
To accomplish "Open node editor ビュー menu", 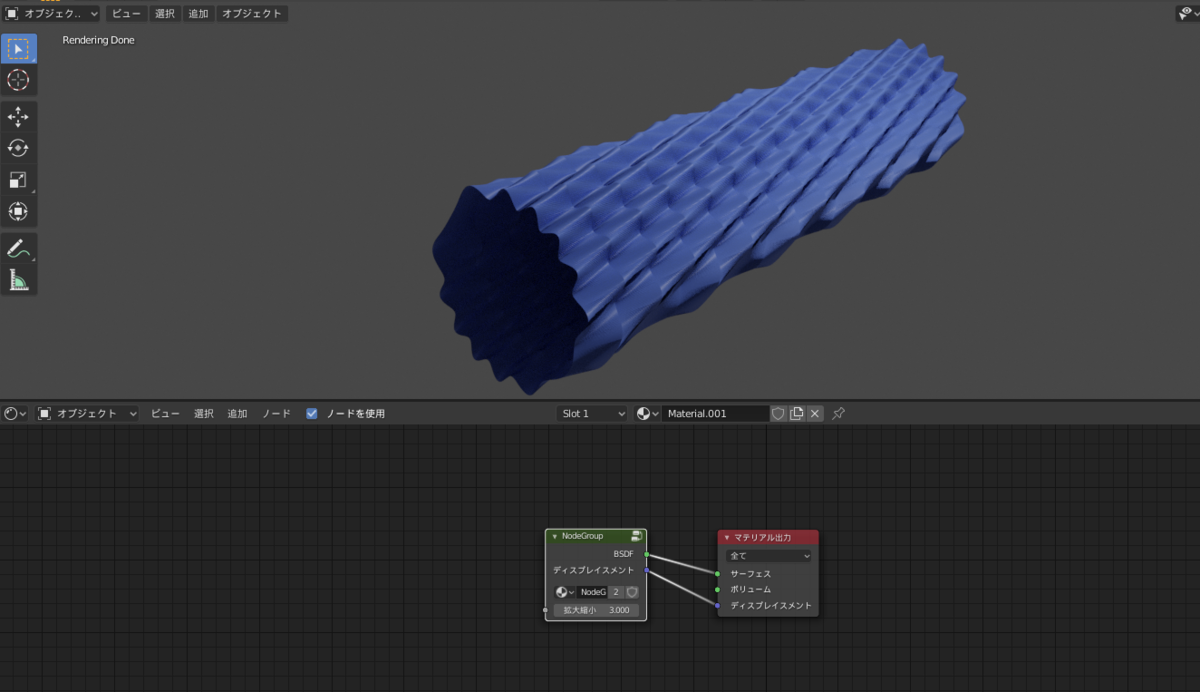I will (x=165, y=413).
